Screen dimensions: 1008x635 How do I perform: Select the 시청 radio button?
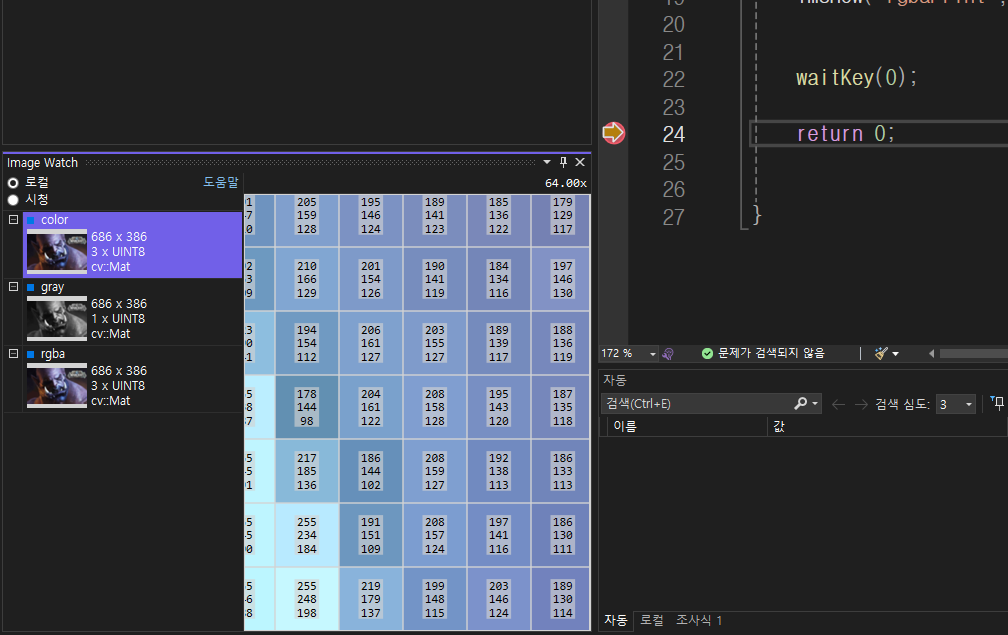click(13, 200)
